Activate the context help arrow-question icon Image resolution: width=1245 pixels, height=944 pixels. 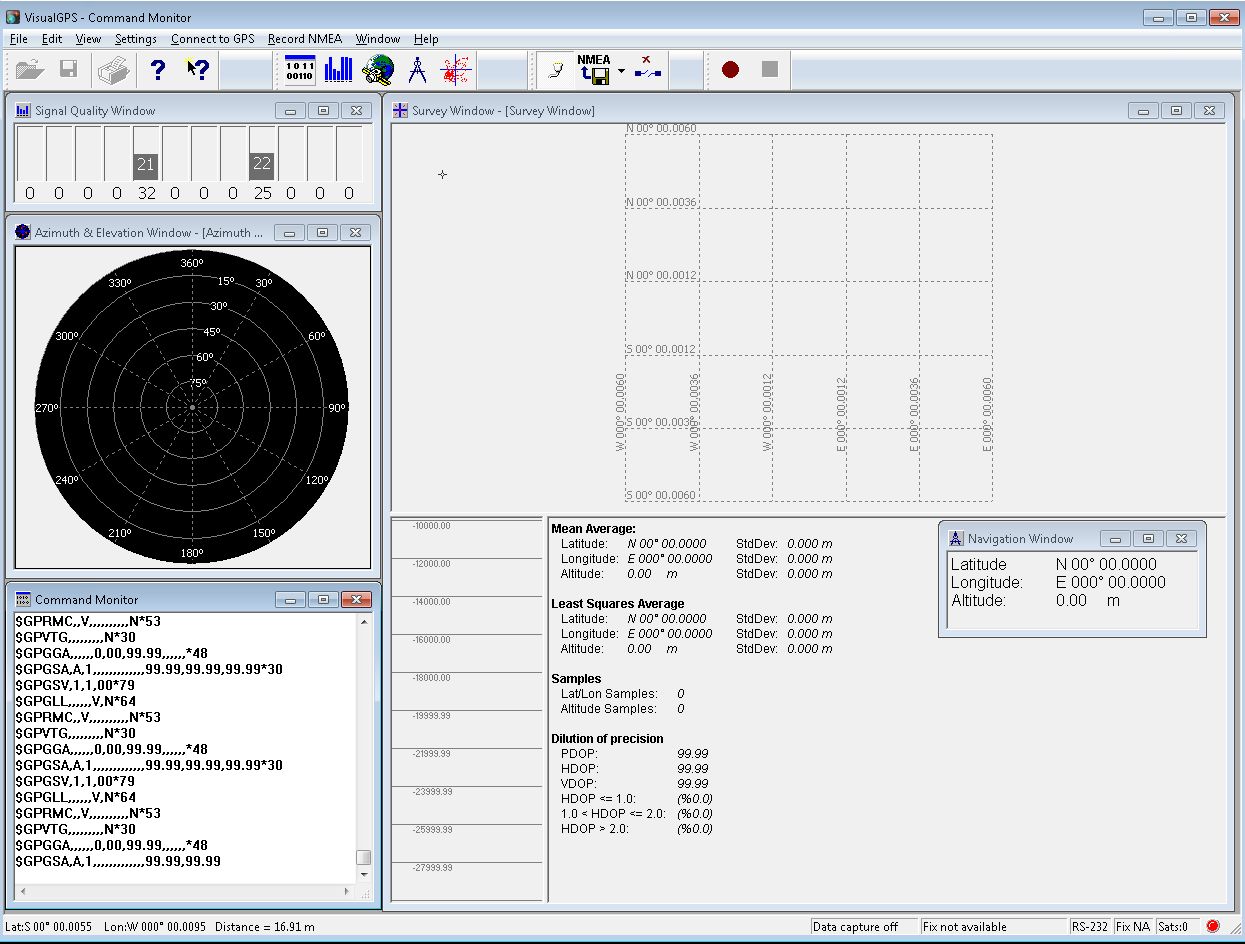[x=197, y=70]
